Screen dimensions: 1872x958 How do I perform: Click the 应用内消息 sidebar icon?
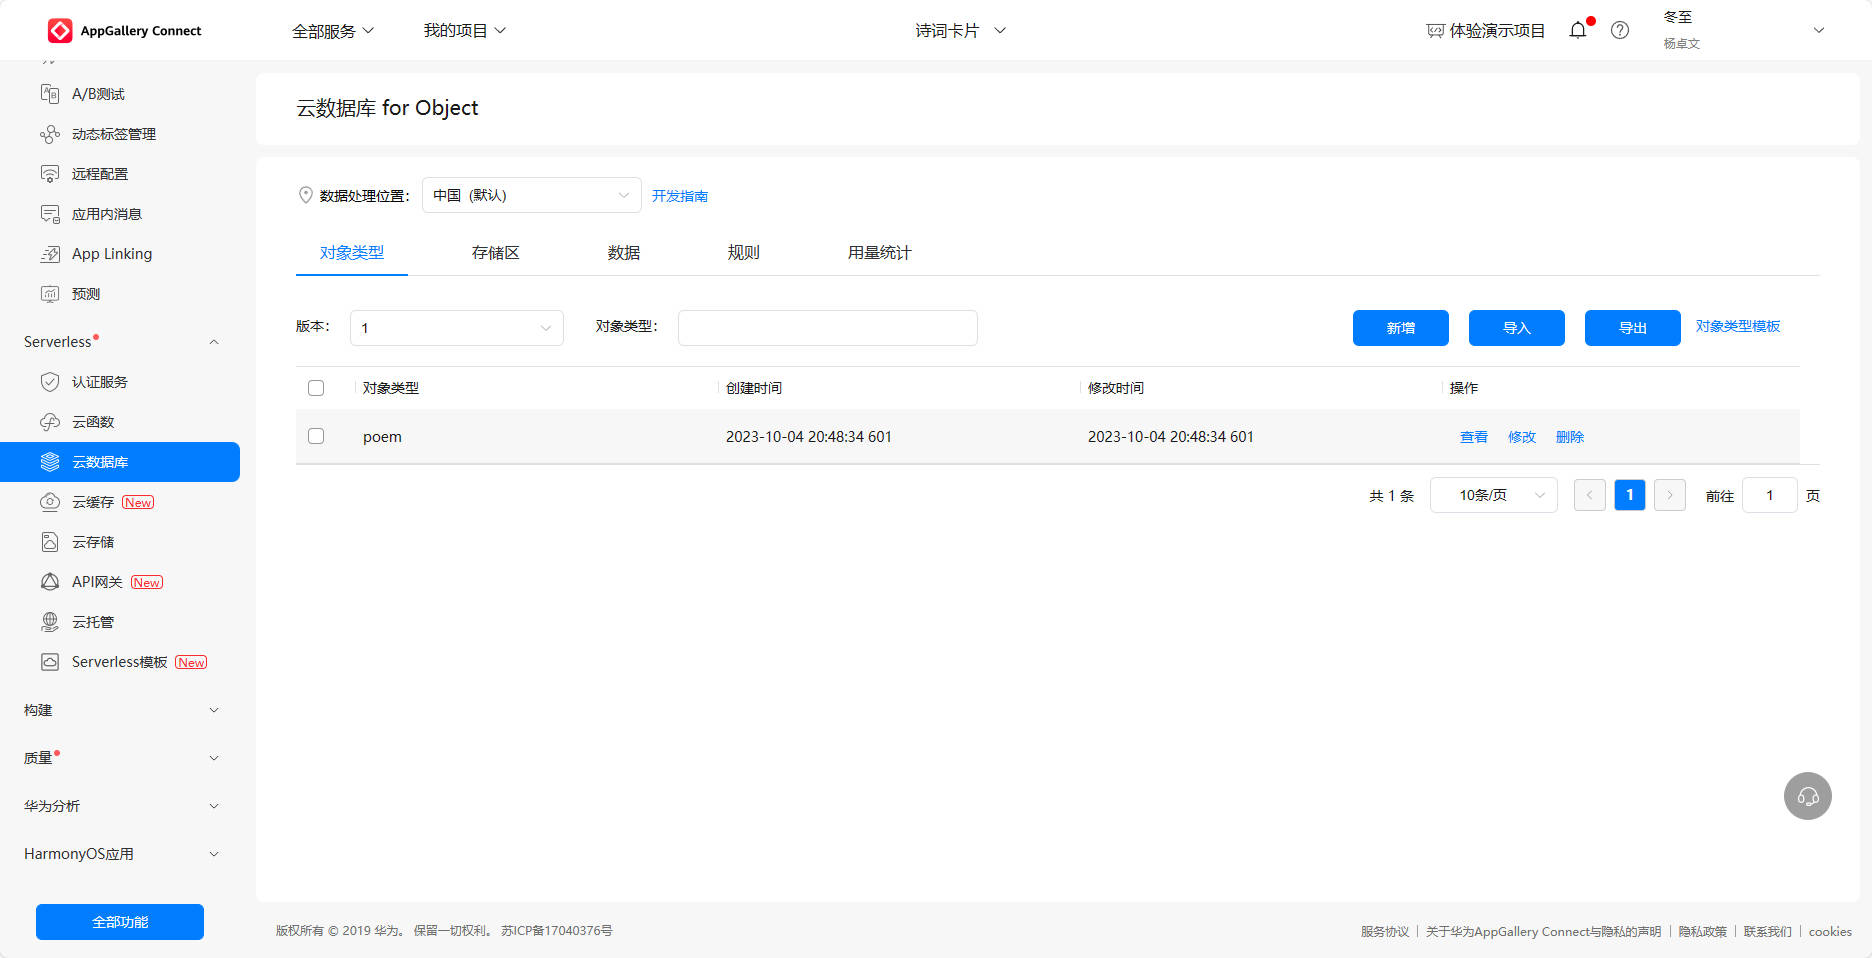(x=50, y=214)
